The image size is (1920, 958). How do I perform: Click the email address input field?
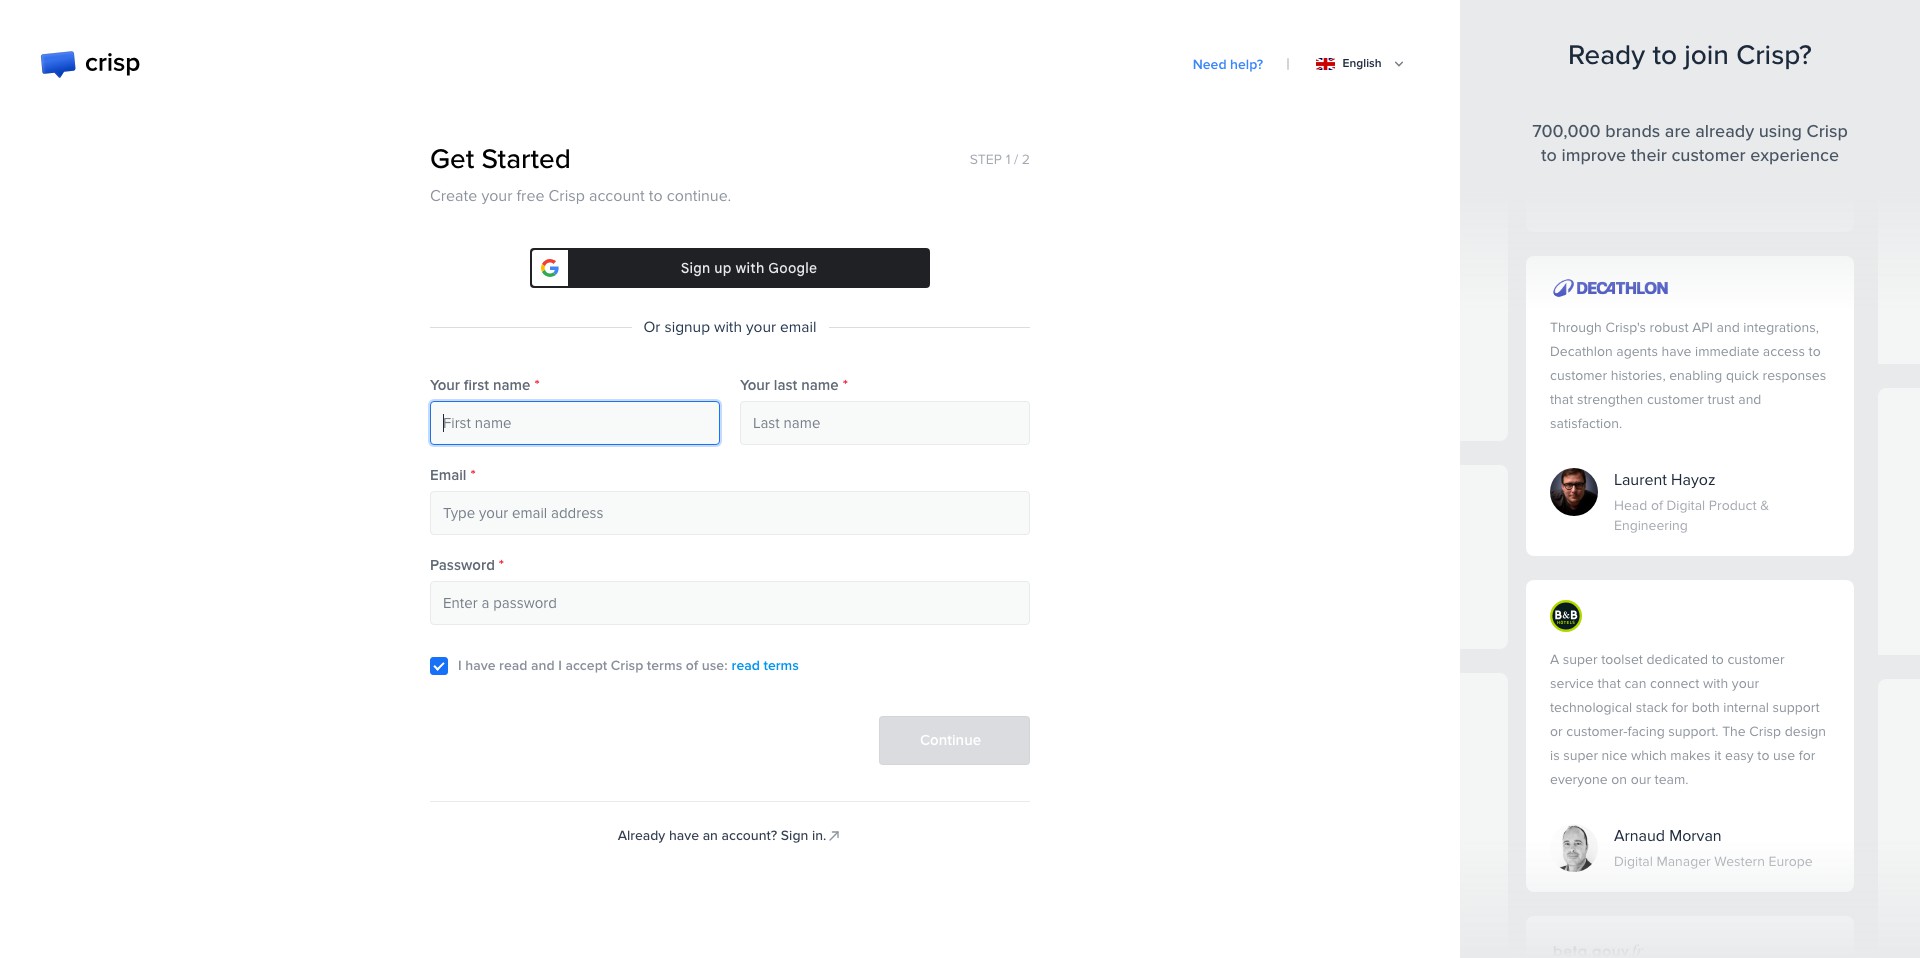730,513
